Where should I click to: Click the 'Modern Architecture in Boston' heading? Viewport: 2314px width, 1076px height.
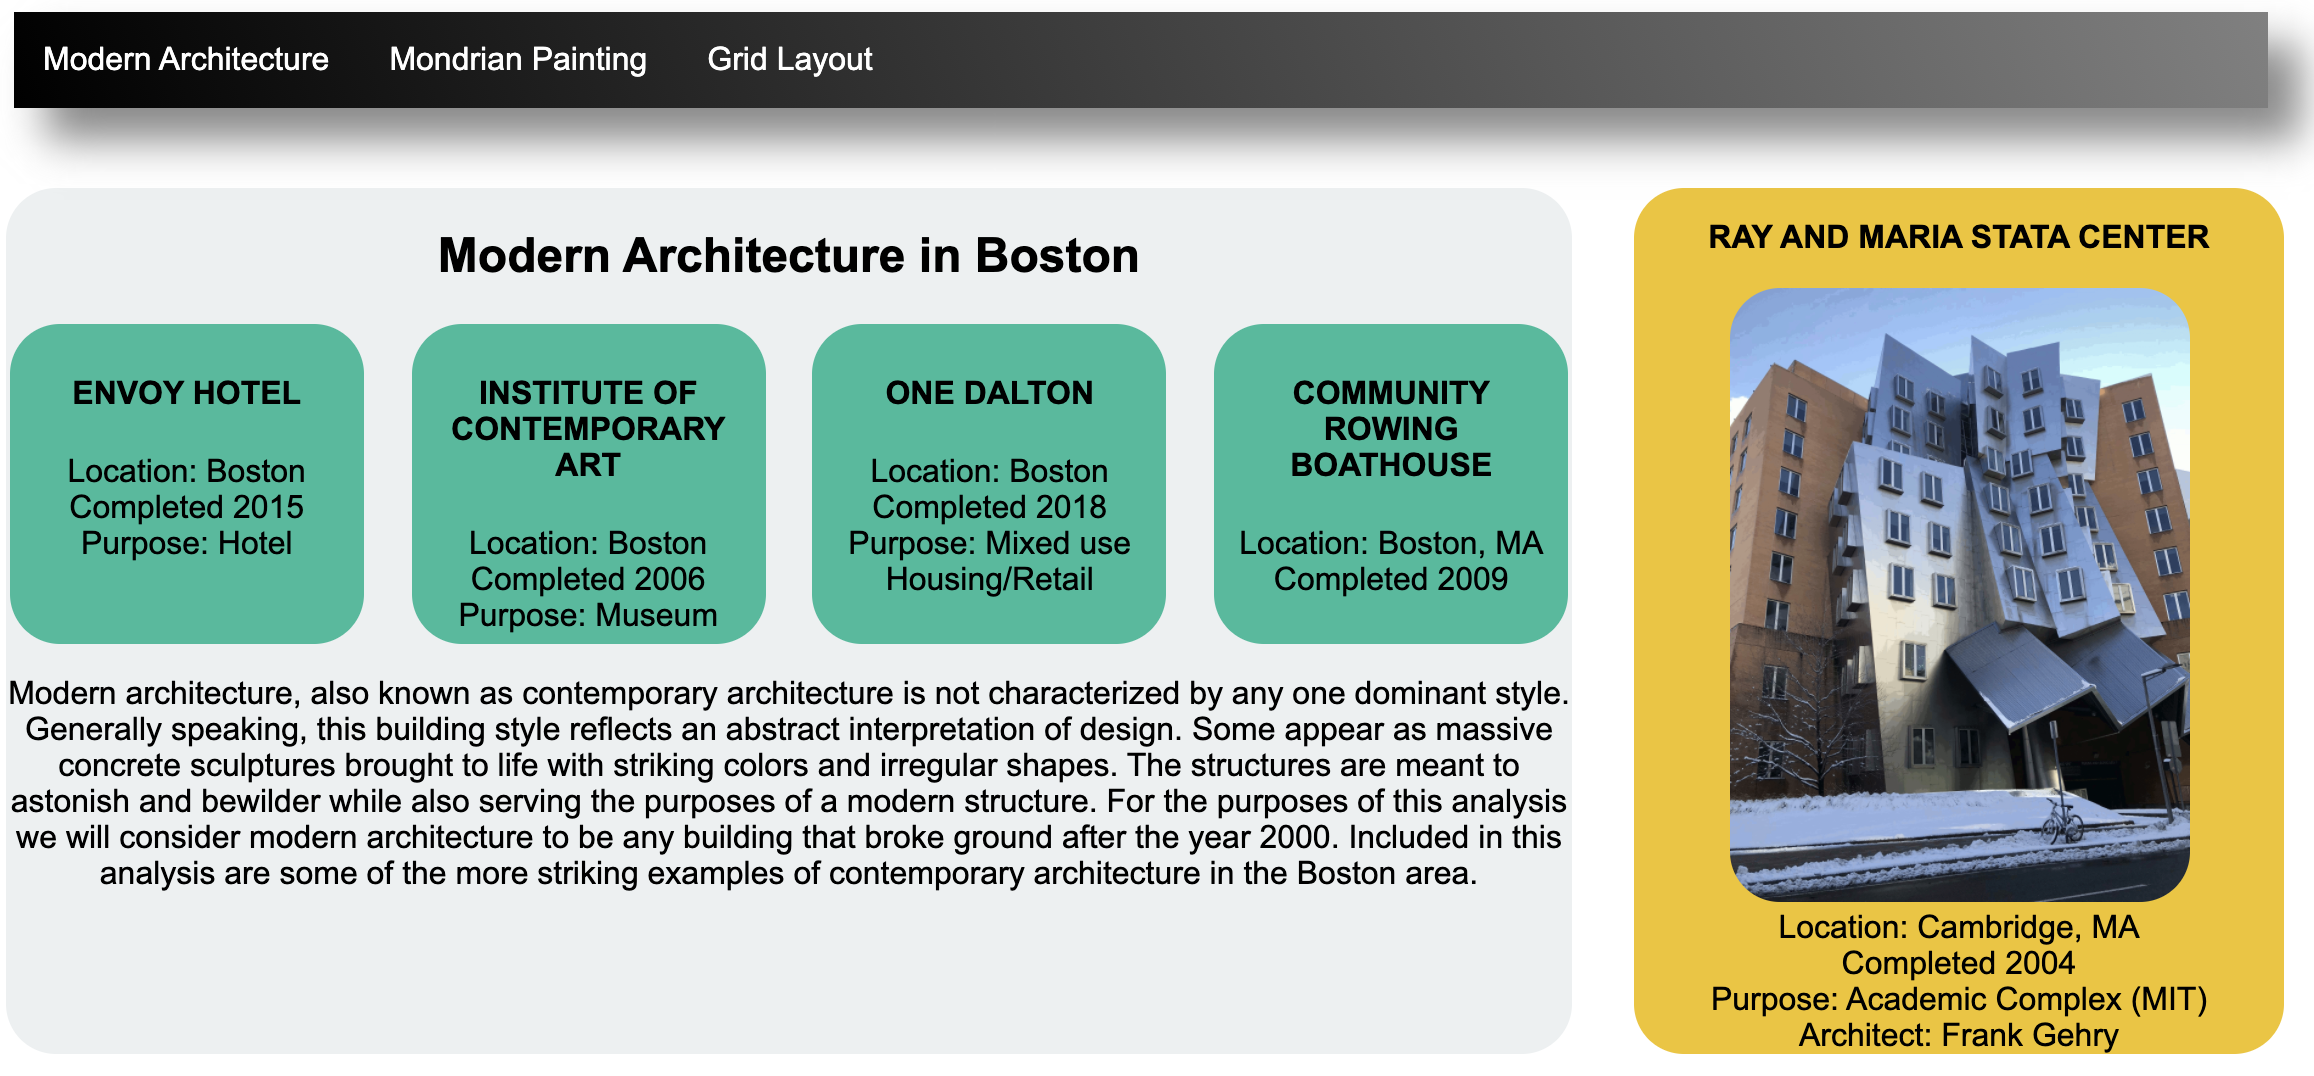pos(789,255)
